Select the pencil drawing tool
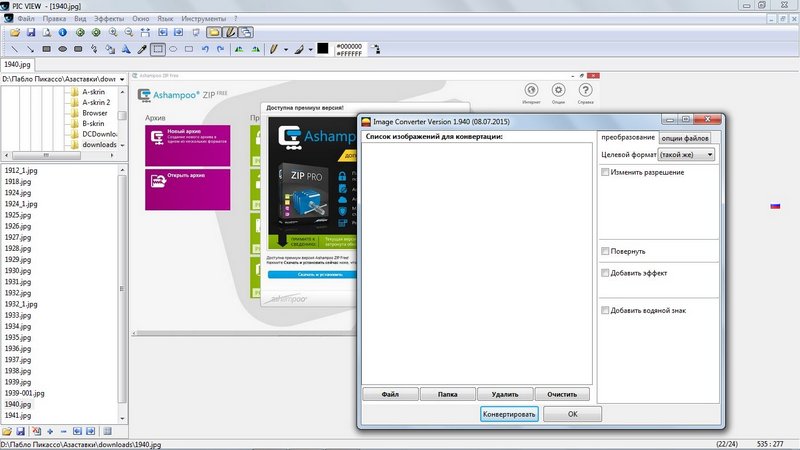Screen dimensions: 800x450 274,49
